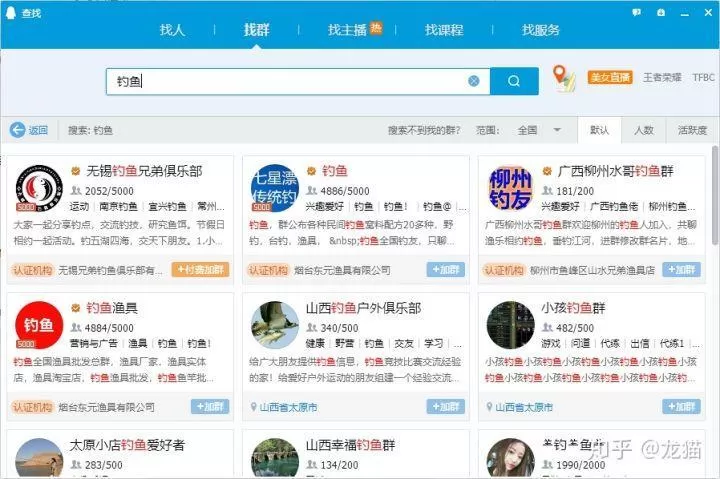720x479 pixels.
Task: Clear the search text with the X icon
Action: (x=474, y=81)
